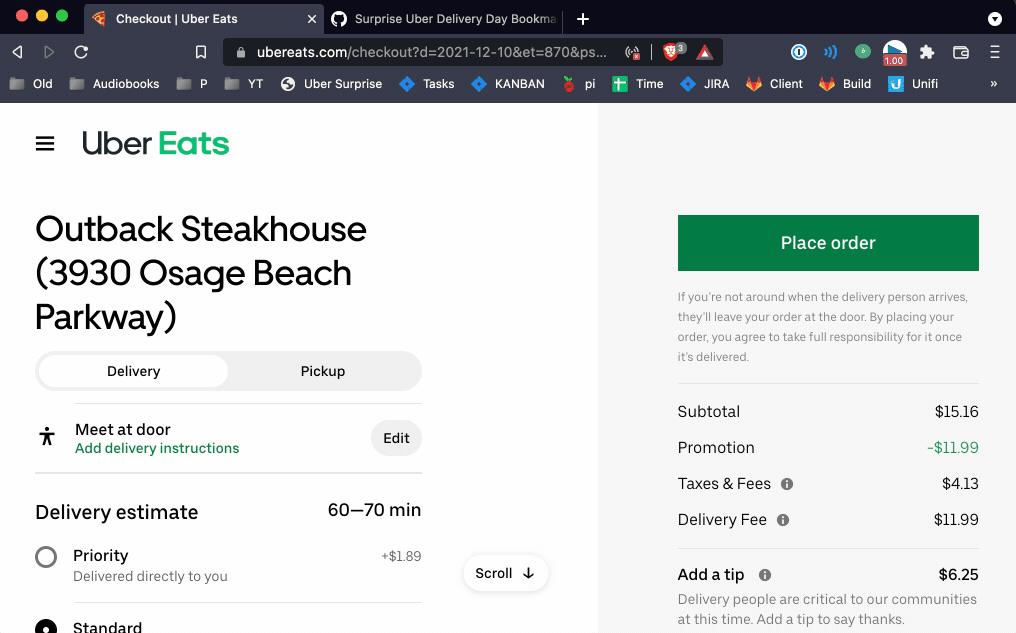Show more bookmarks with the overflow chevron

(993, 84)
